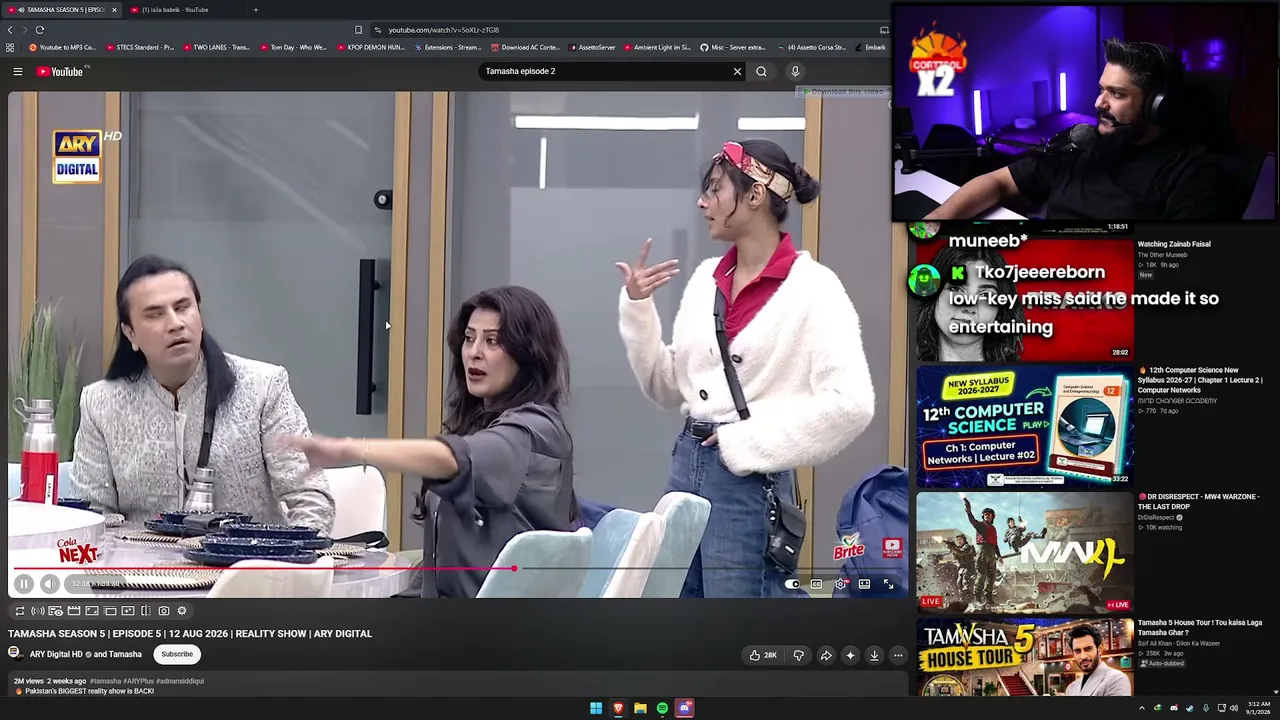Open Tamasha 5 House Tour video thumbnail

coord(1025,657)
